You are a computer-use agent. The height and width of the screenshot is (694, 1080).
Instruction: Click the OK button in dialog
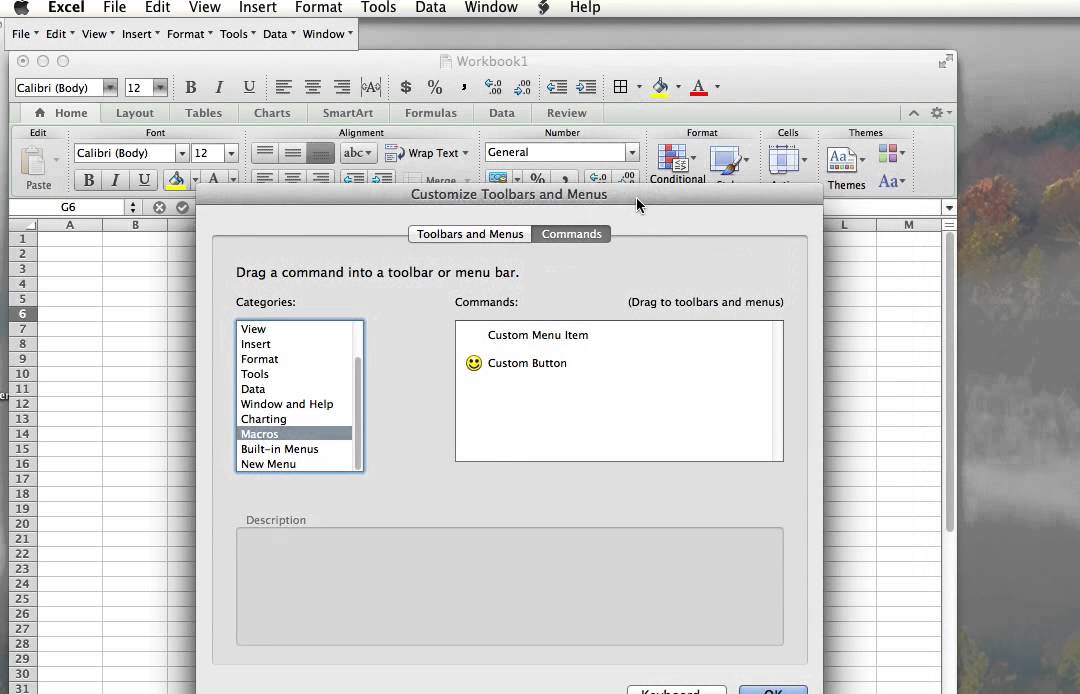click(773, 690)
